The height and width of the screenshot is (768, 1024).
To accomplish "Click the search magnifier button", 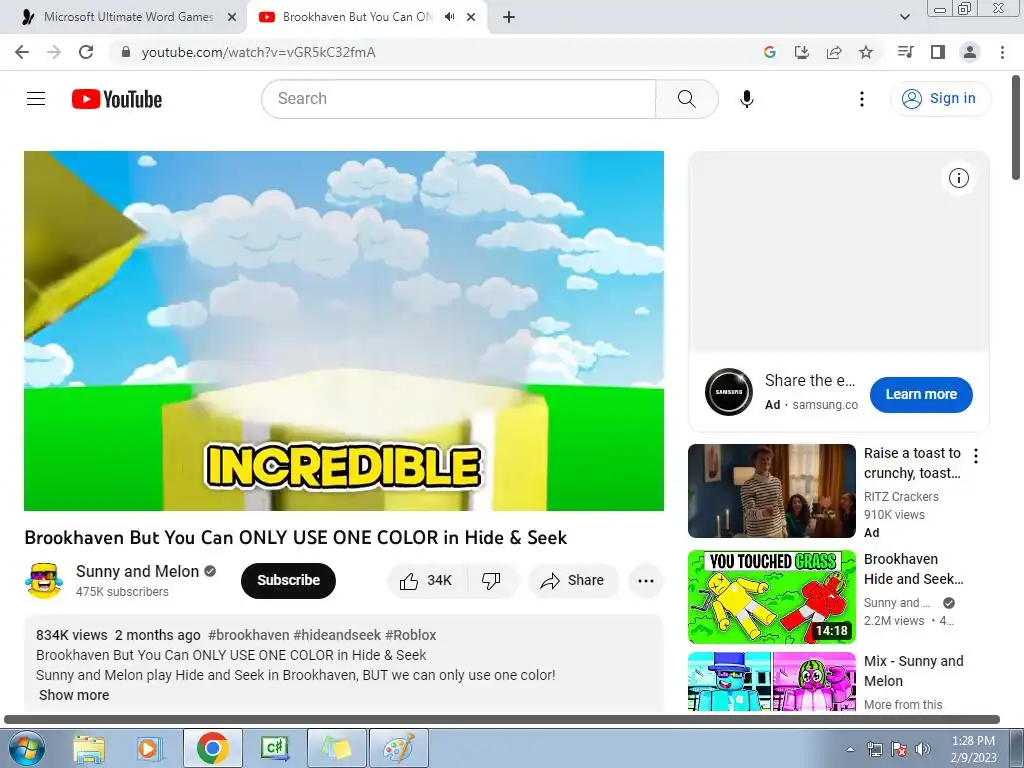I will click(686, 99).
